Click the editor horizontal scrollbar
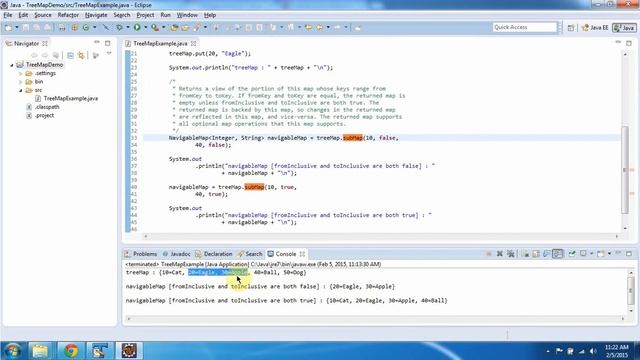 pos(381,236)
